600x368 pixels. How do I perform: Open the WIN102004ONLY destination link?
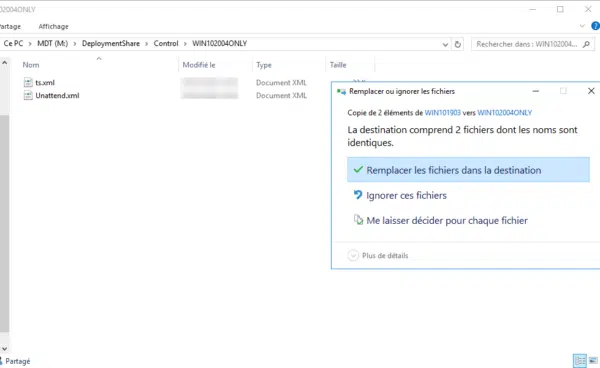505,113
